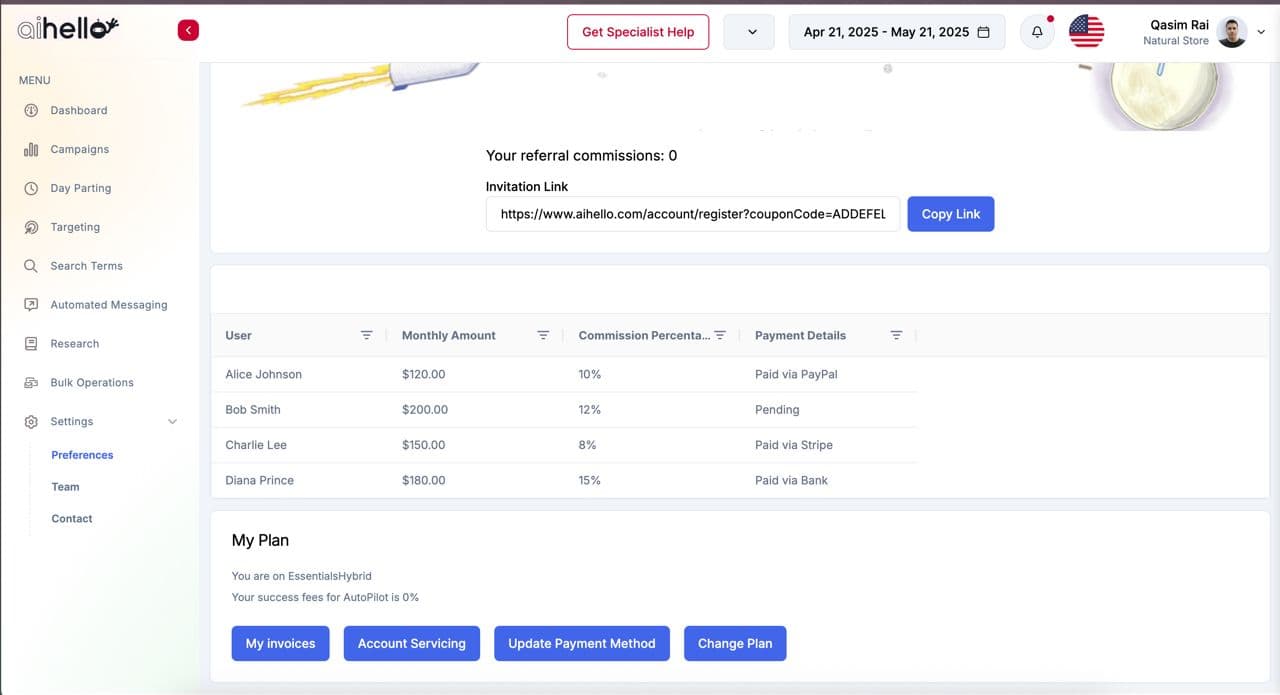The image size is (1280, 695).
Task: Click the Copy Link button
Action: [950, 214]
